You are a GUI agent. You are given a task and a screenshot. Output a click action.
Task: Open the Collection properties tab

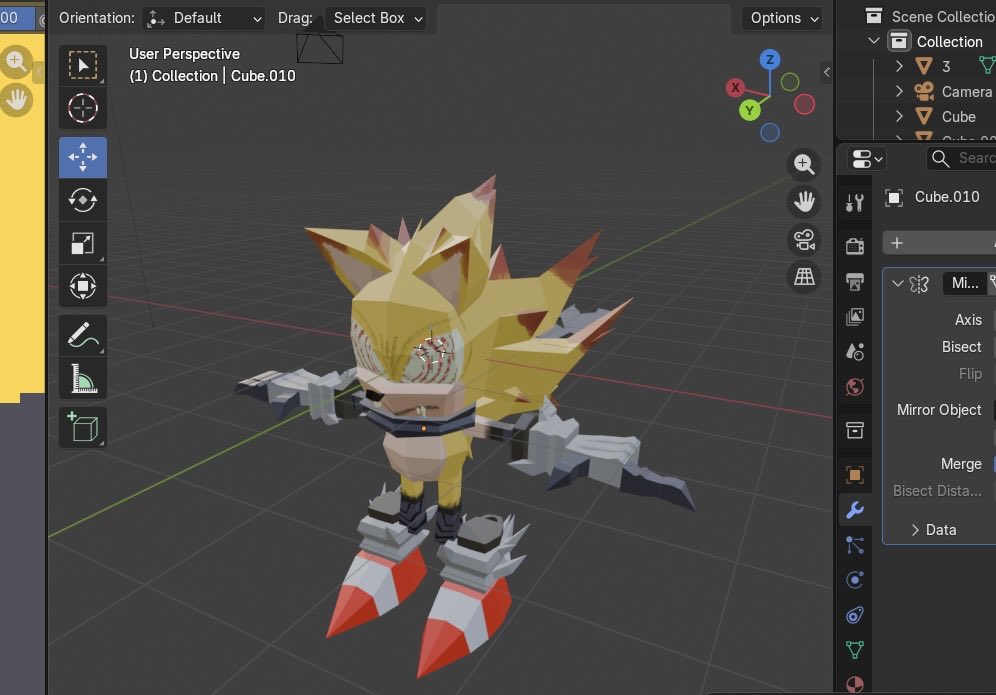click(x=855, y=430)
